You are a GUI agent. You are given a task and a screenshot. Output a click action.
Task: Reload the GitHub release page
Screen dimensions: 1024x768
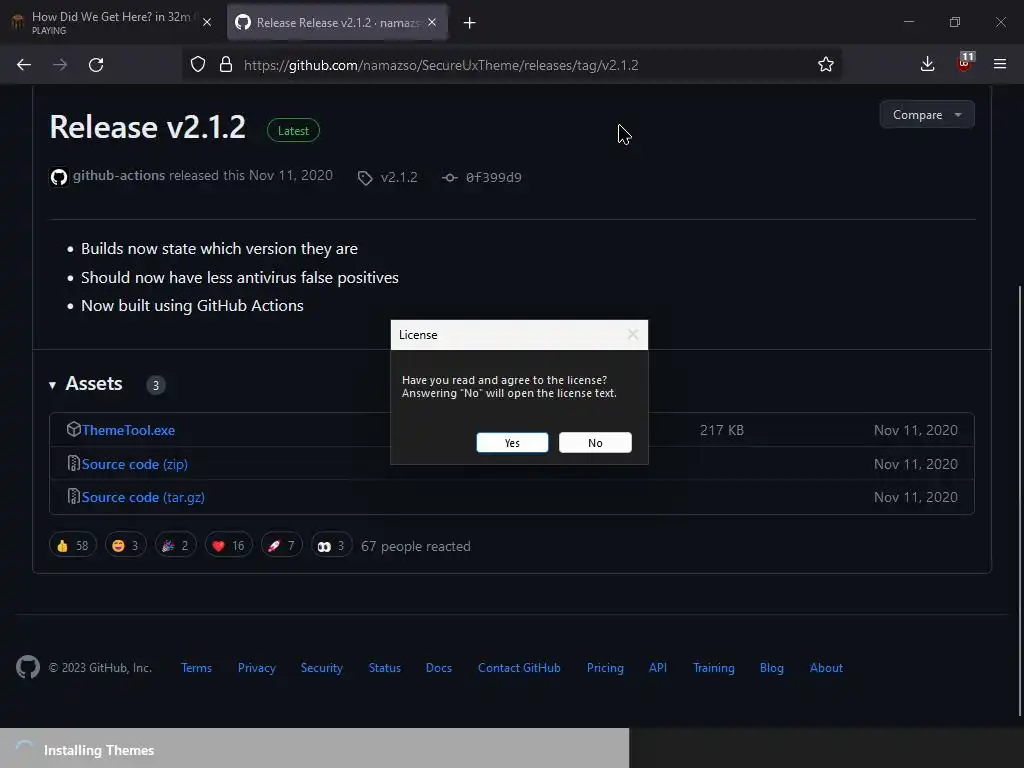[x=96, y=65]
